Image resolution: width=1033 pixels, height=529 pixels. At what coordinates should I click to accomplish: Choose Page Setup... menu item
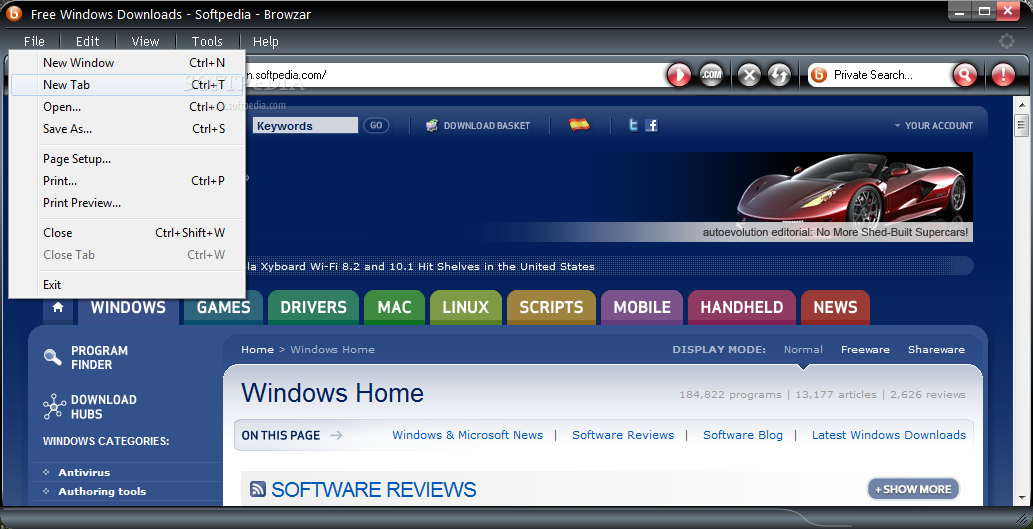click(x=127, y=159)
